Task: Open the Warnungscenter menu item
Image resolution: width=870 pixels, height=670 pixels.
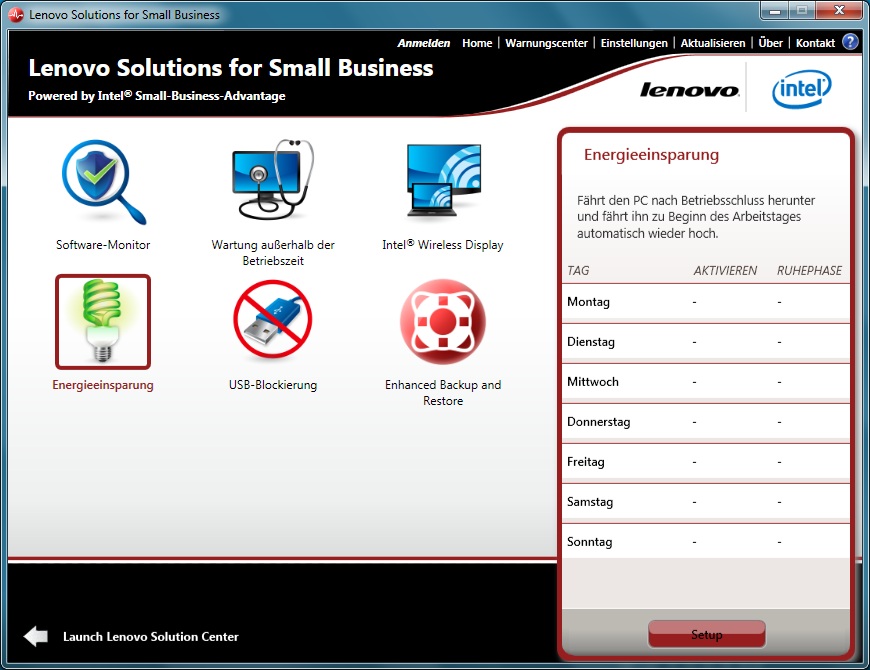Action: click(546, 43)
